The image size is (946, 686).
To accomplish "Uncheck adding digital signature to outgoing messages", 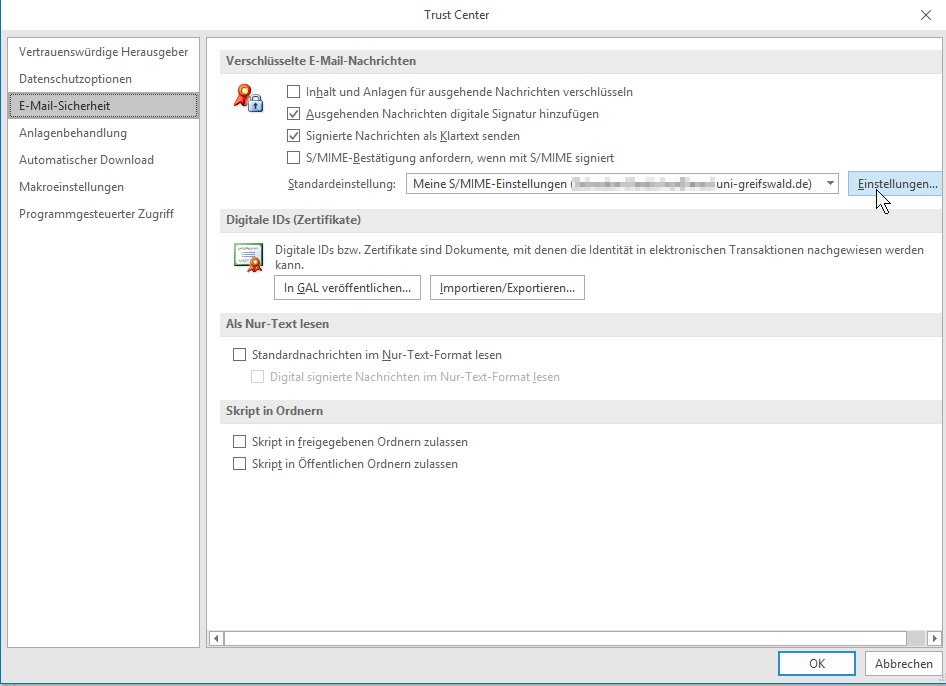I will tap(294, 114).
